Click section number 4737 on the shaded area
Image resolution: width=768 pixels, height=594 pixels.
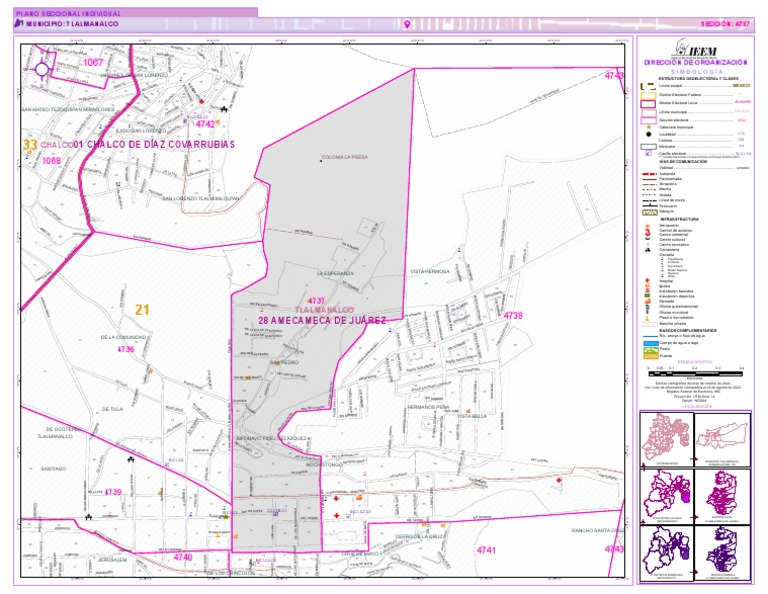tap(316, 301)
